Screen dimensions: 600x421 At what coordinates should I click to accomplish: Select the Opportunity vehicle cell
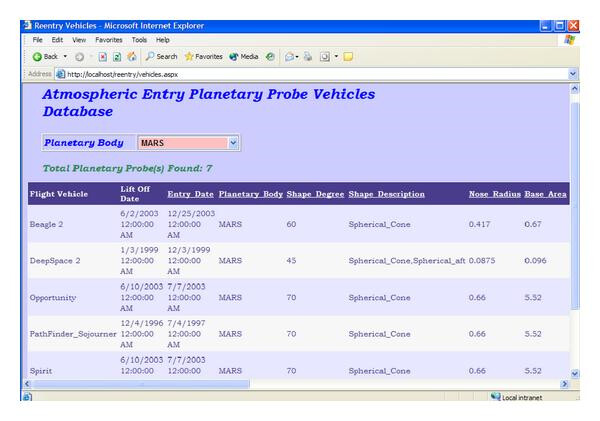[53, 297]
